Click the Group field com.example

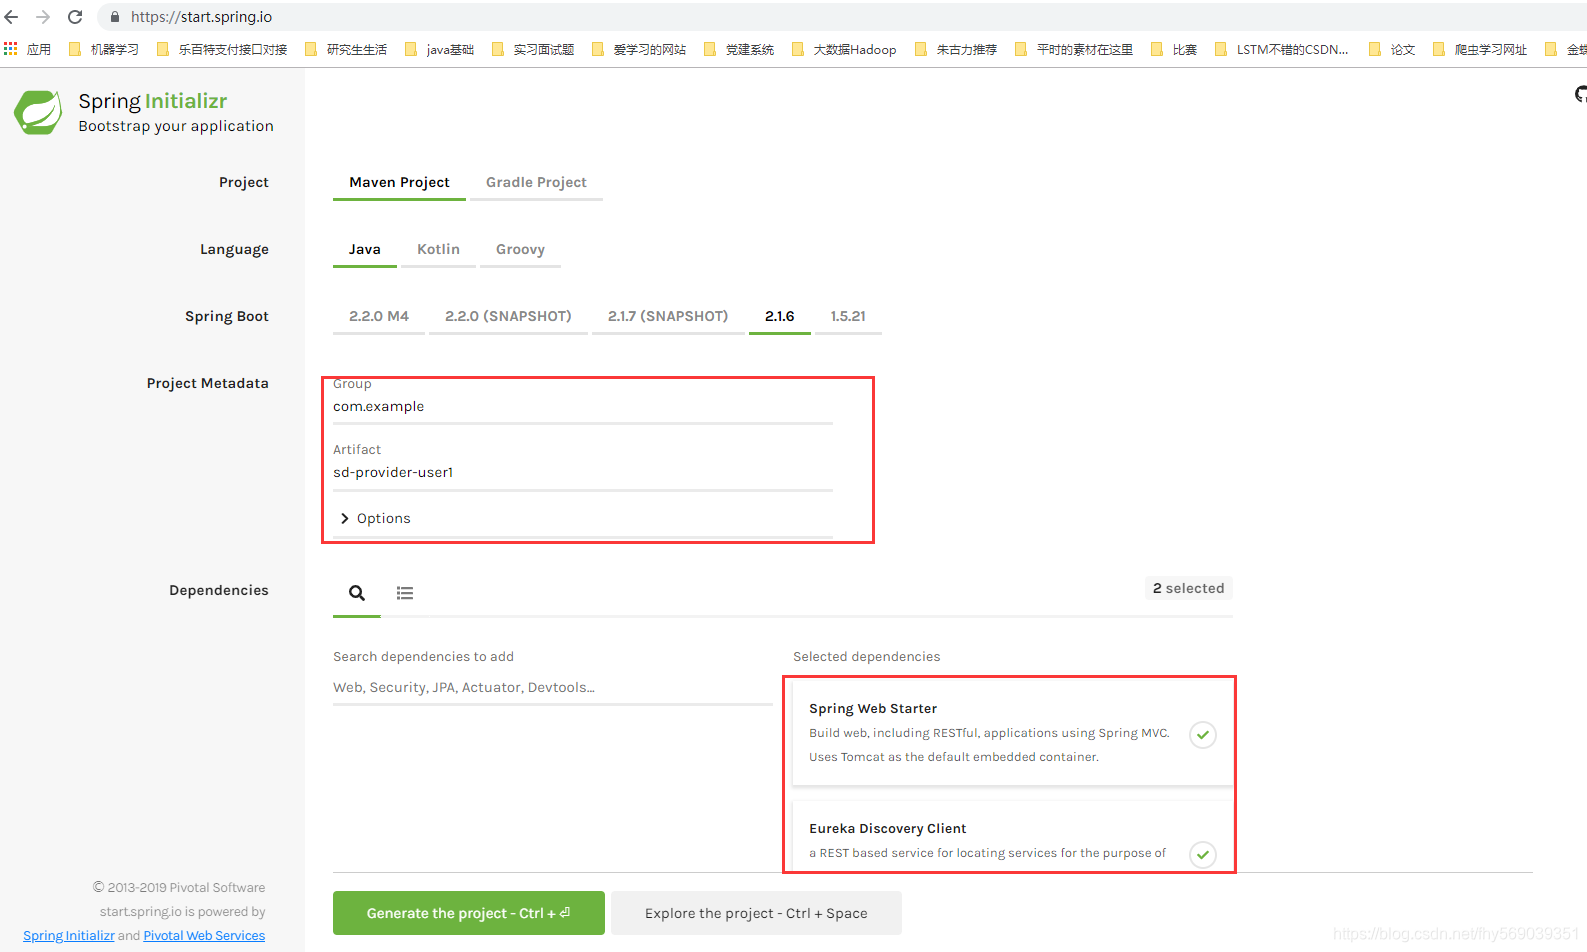pos(583,406)
